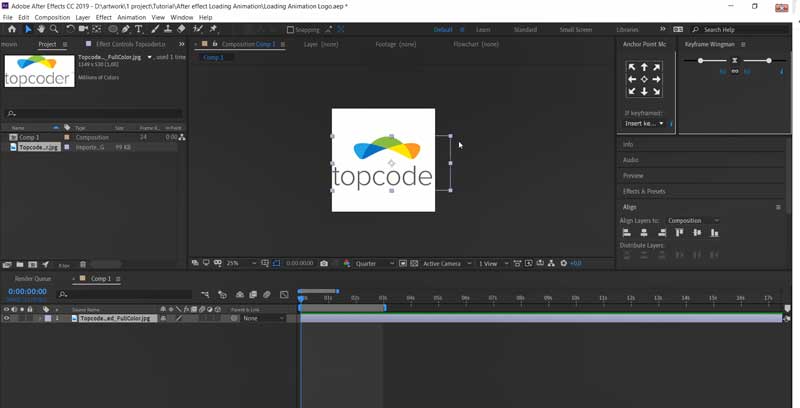The image size is (800, 408).
Task: Create a new composition from Project panel footer
Action: click(32, 265)
